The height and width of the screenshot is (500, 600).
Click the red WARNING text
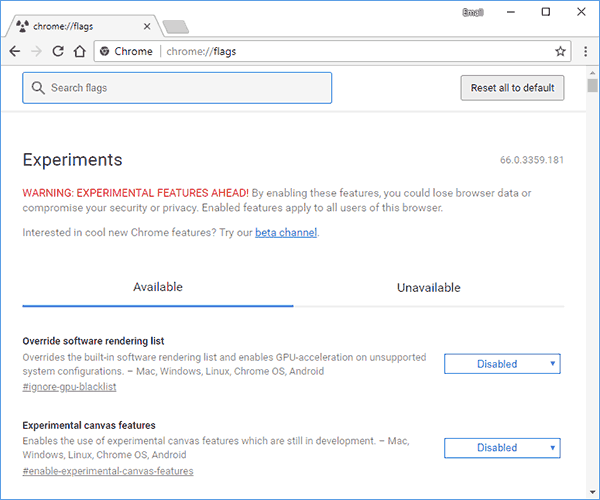135,193
